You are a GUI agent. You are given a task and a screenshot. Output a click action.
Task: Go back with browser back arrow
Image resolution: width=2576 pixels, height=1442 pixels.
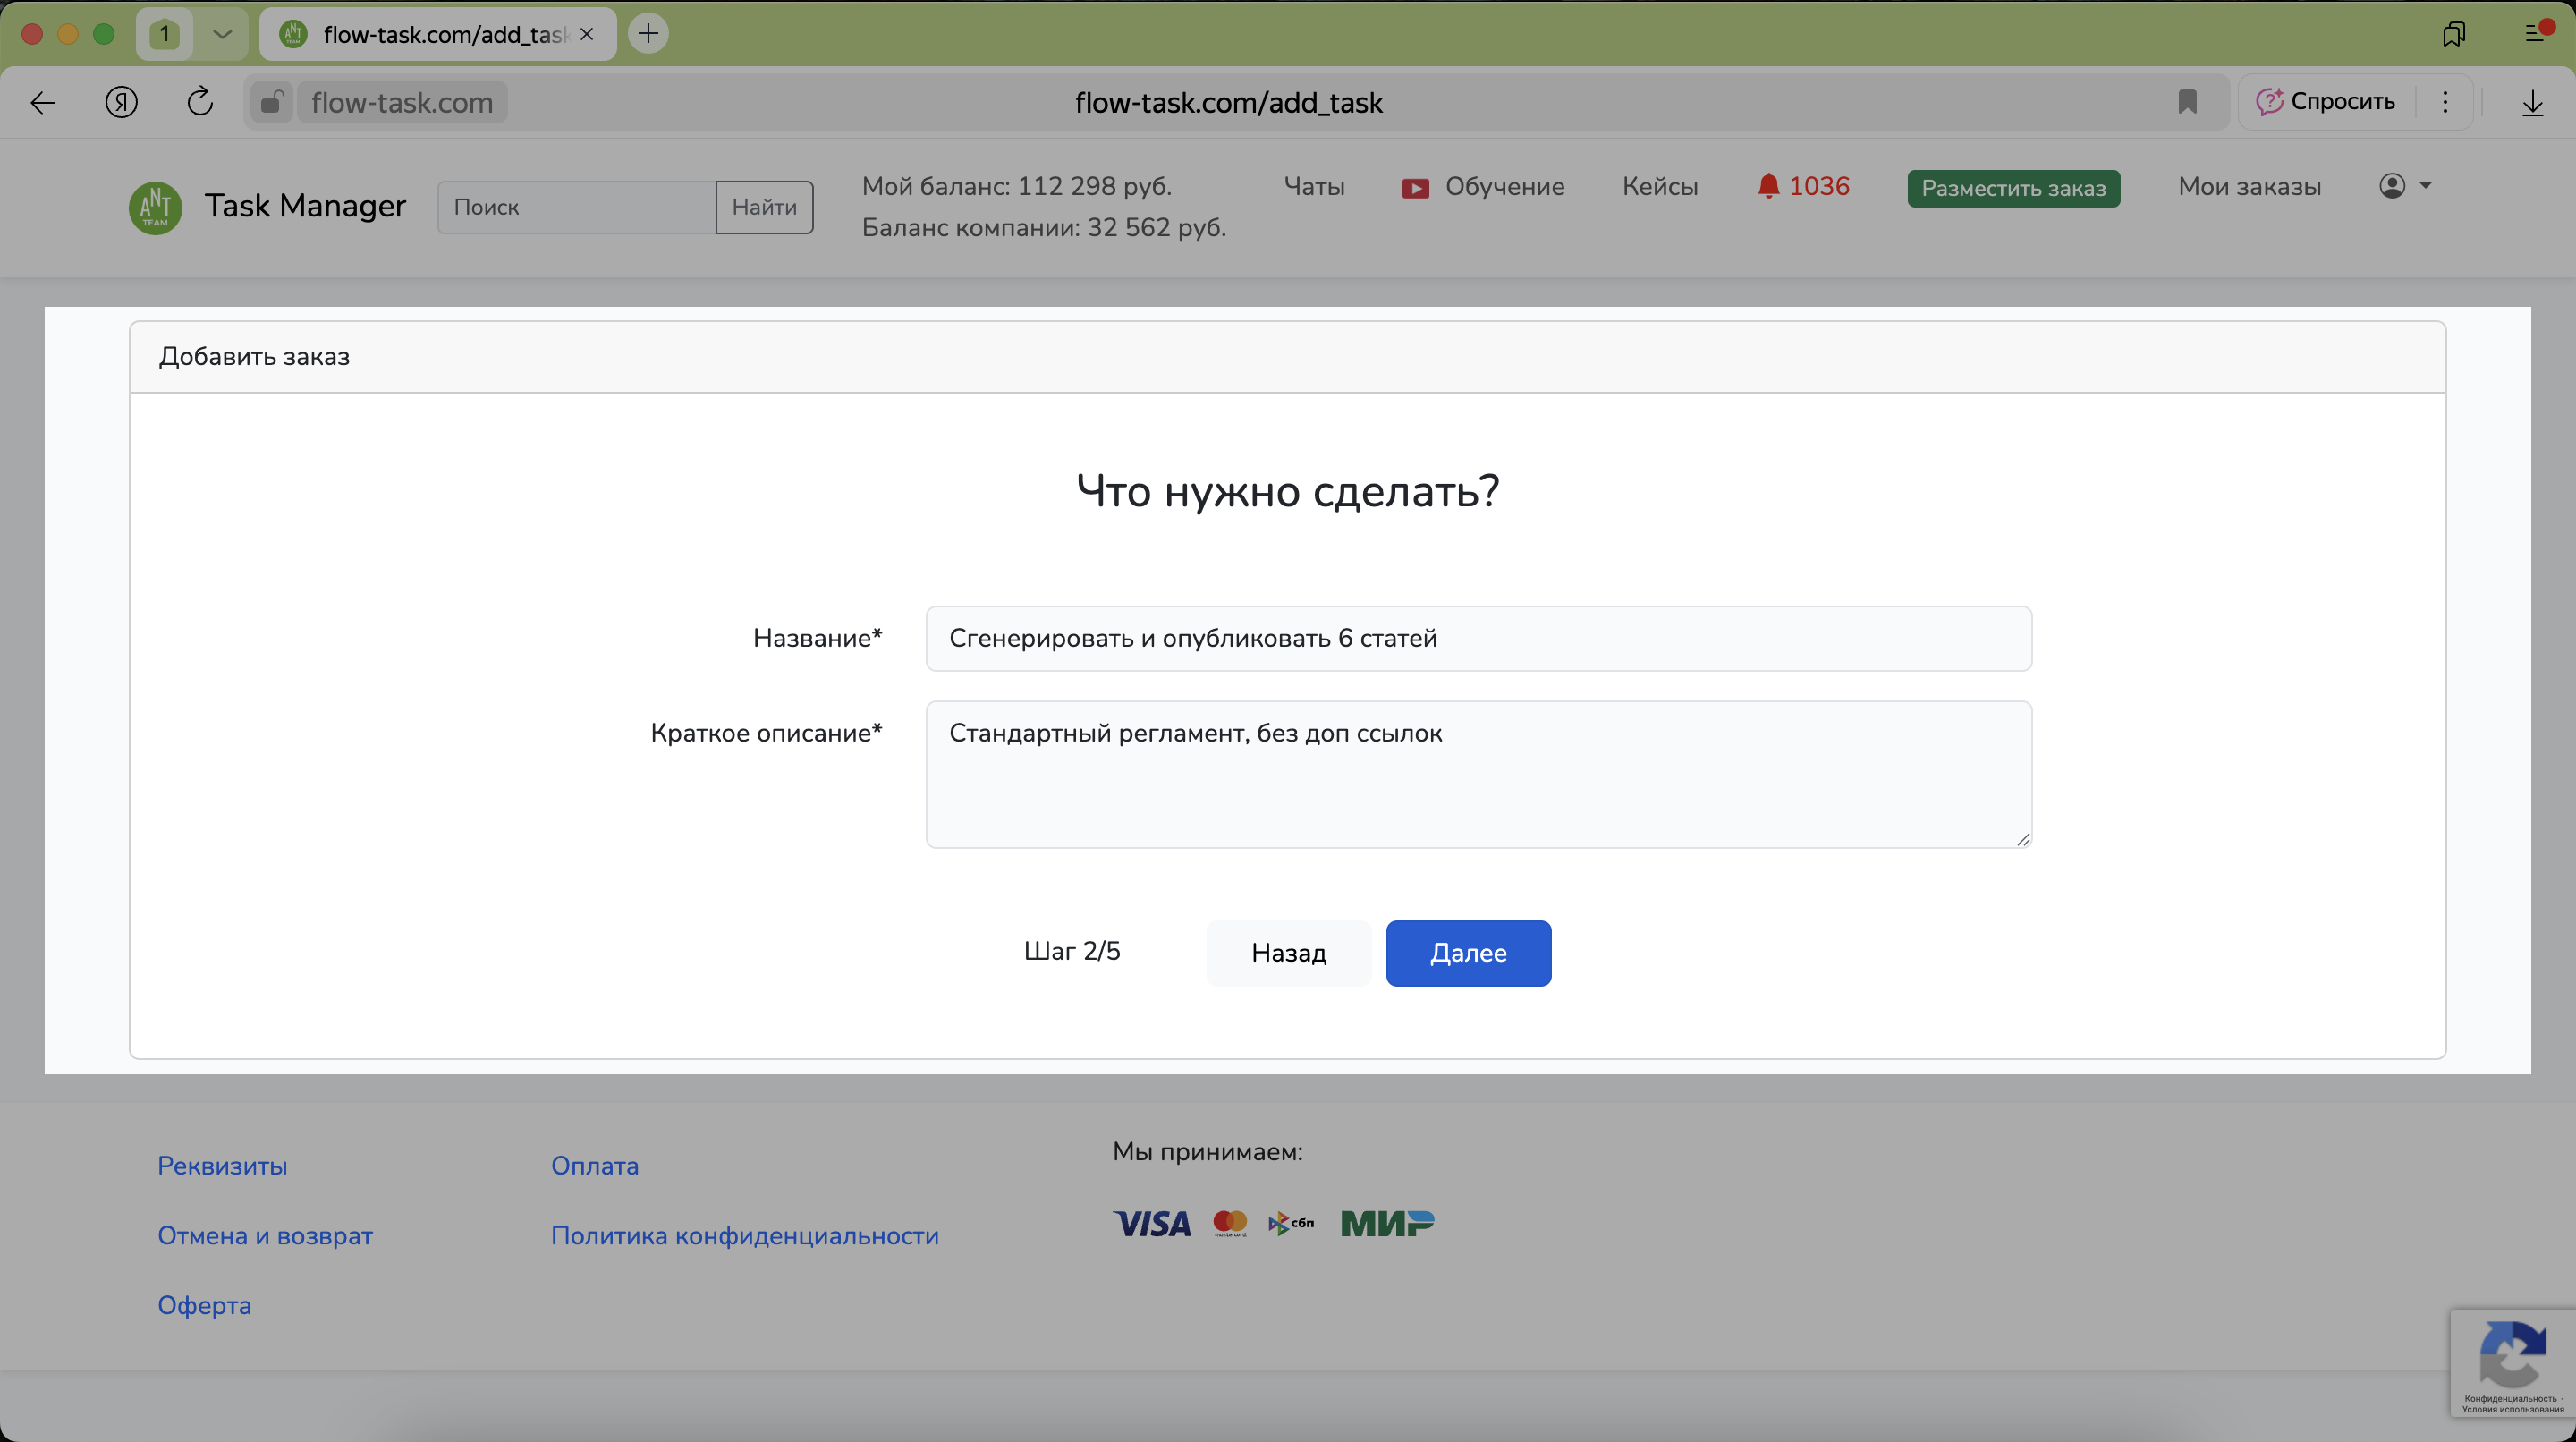42,102
